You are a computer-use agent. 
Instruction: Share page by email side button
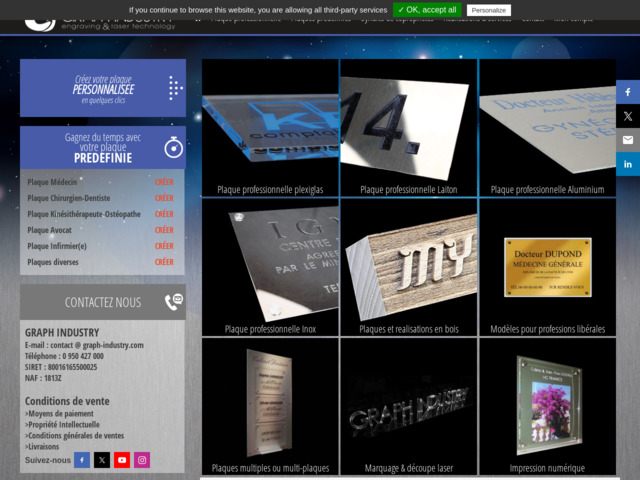tap(628, 140)
